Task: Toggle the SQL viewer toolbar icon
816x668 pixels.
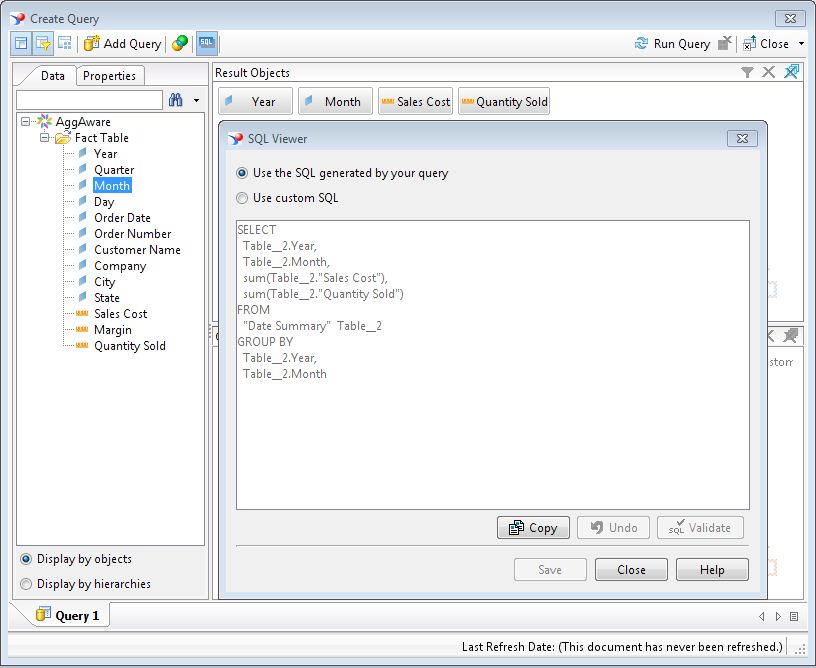Action: (x=207, y=44)
